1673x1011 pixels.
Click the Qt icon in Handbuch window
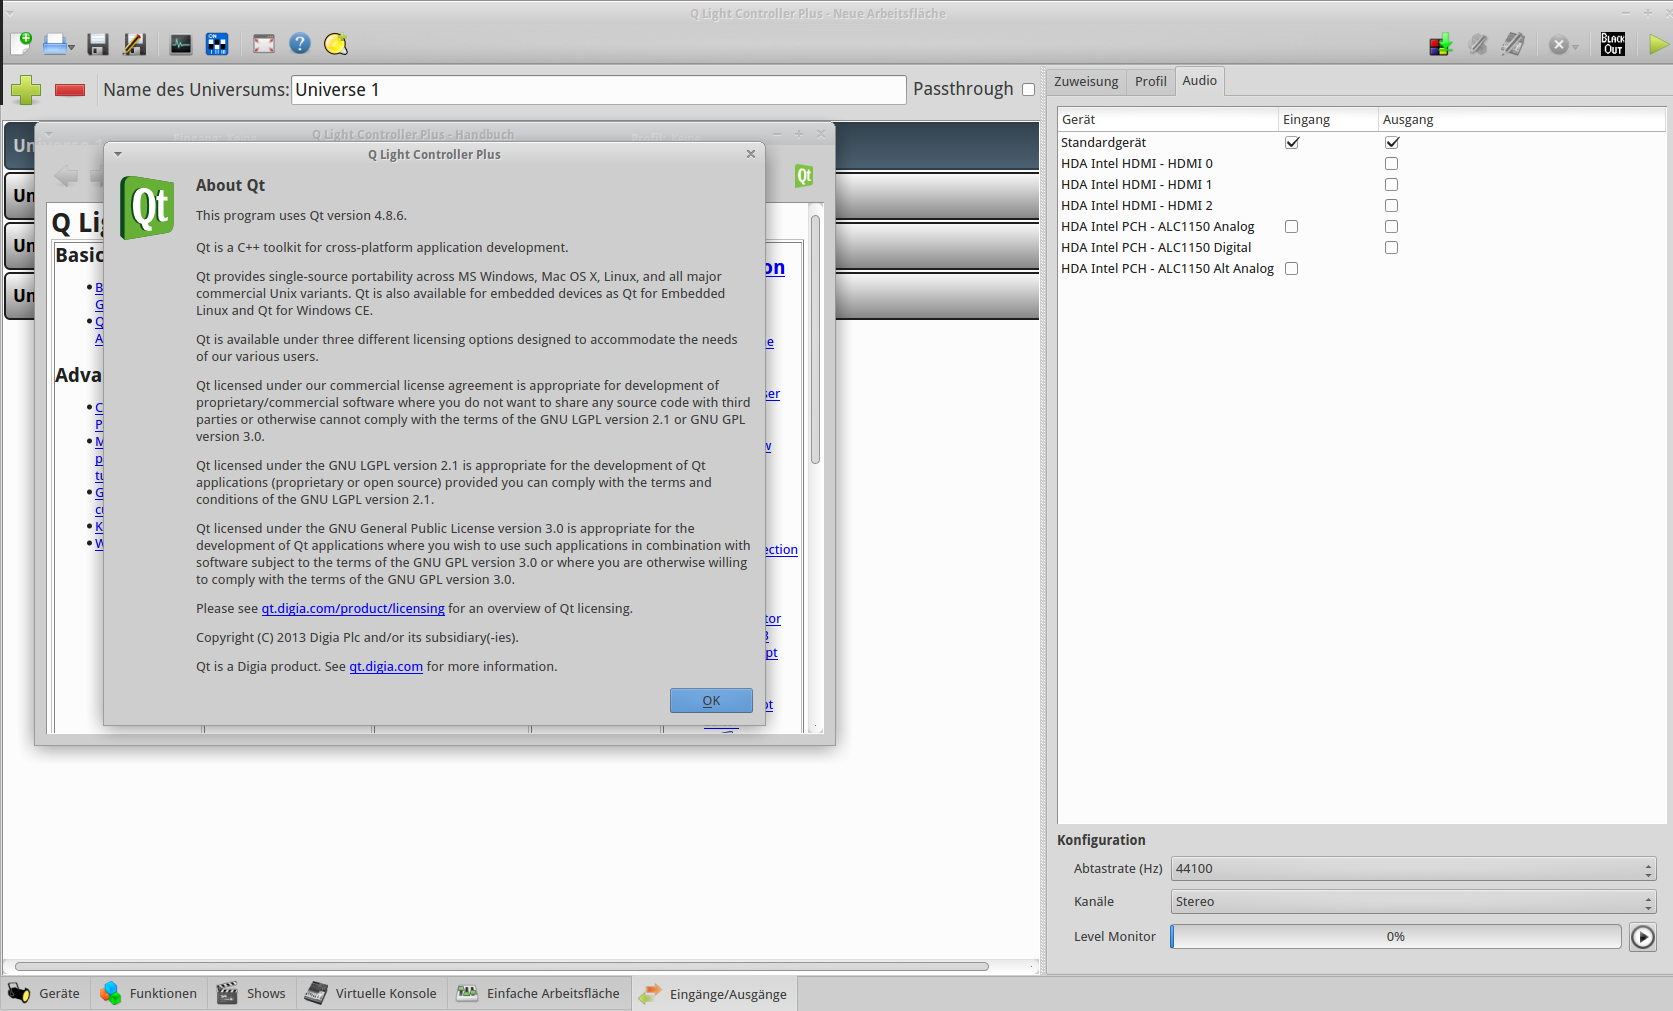click(x=804, y=176)
